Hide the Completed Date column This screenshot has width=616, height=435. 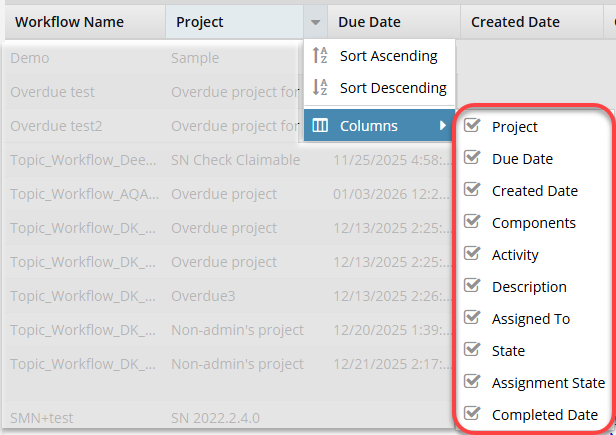click(x=473, y=415)
